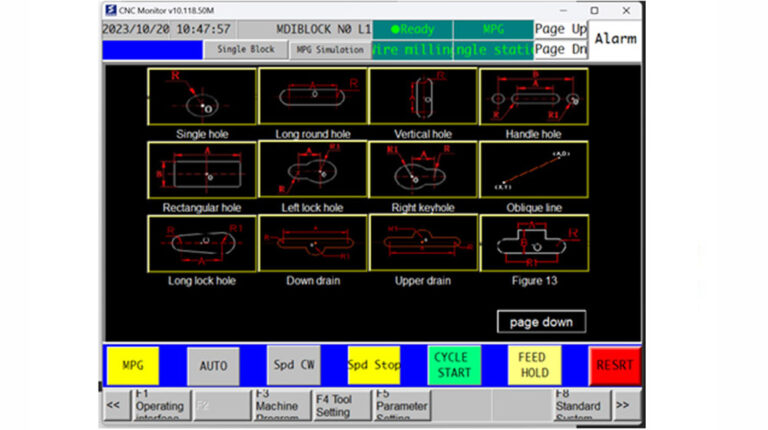Toggle Single Block mode
The height and width of the screenshot is (430, 768).
pos(245,50)
